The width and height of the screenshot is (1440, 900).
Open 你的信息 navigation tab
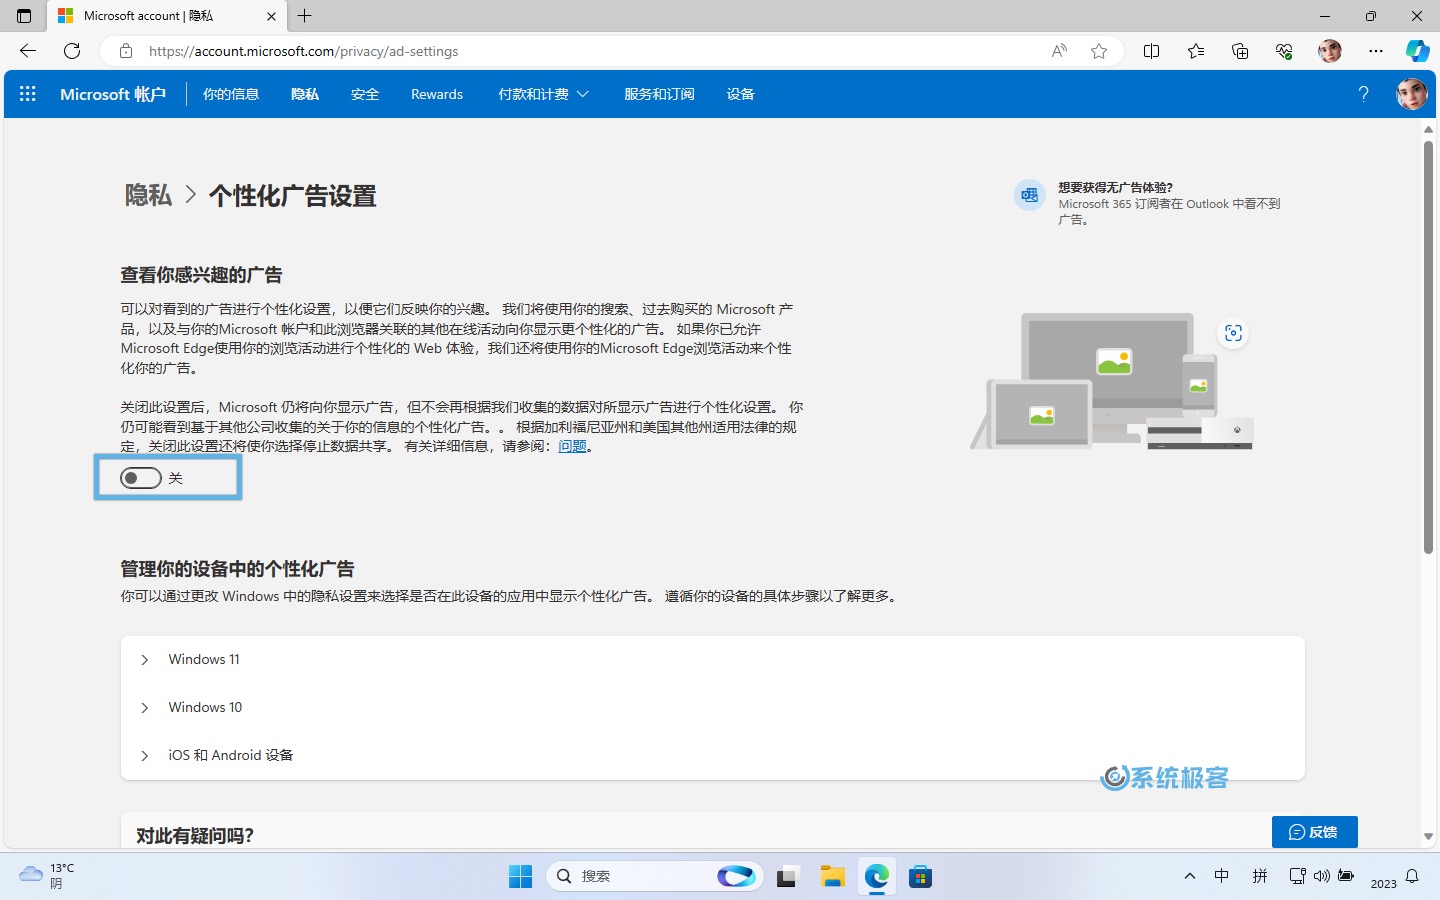click(231, 94)
